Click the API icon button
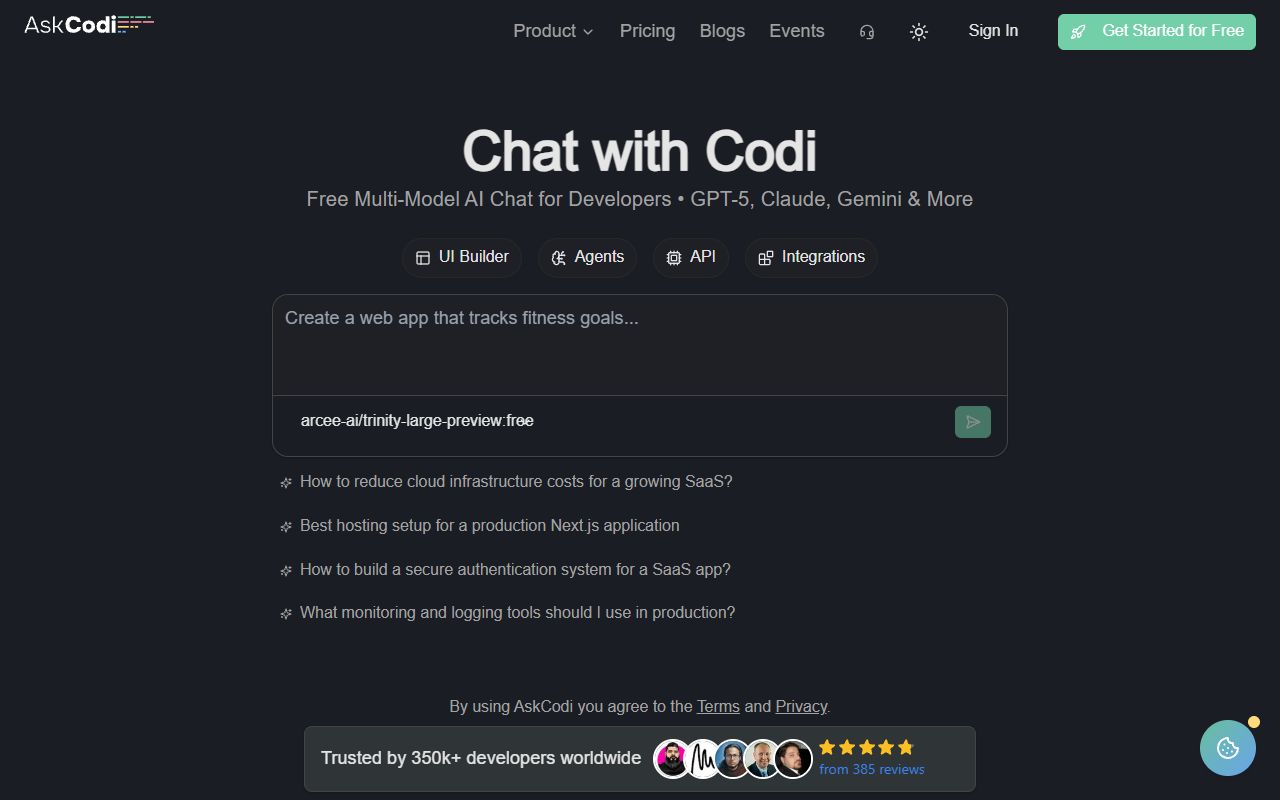 (672, 257)
